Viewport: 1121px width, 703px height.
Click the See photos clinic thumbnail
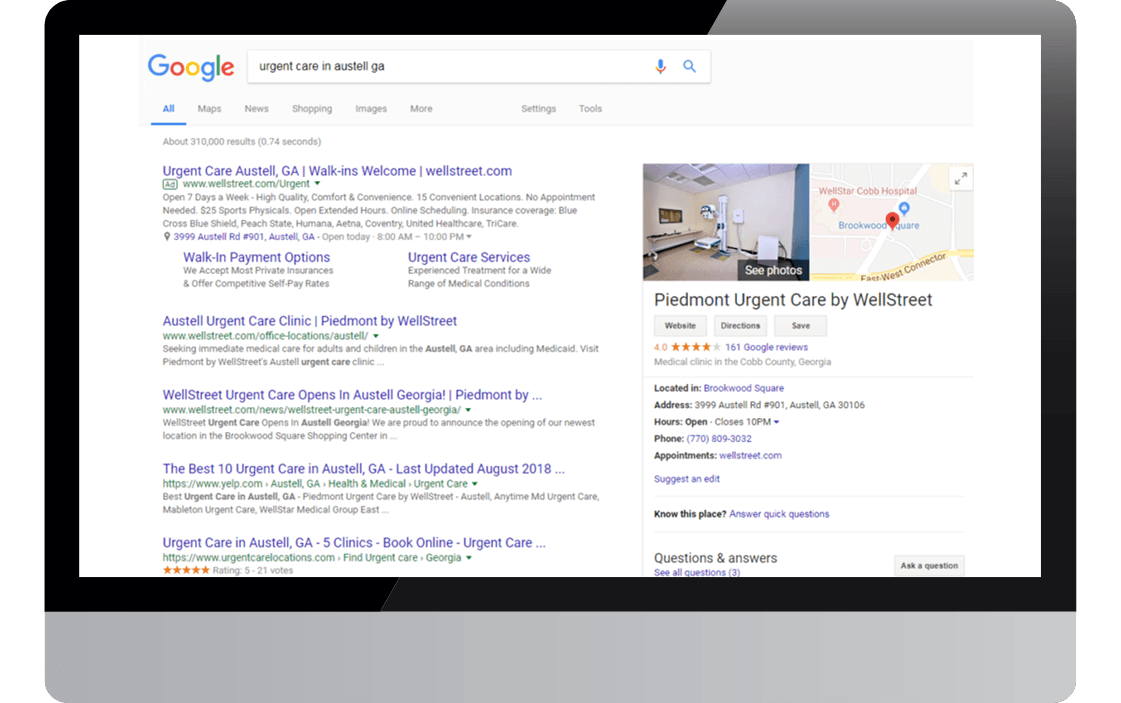726,222
